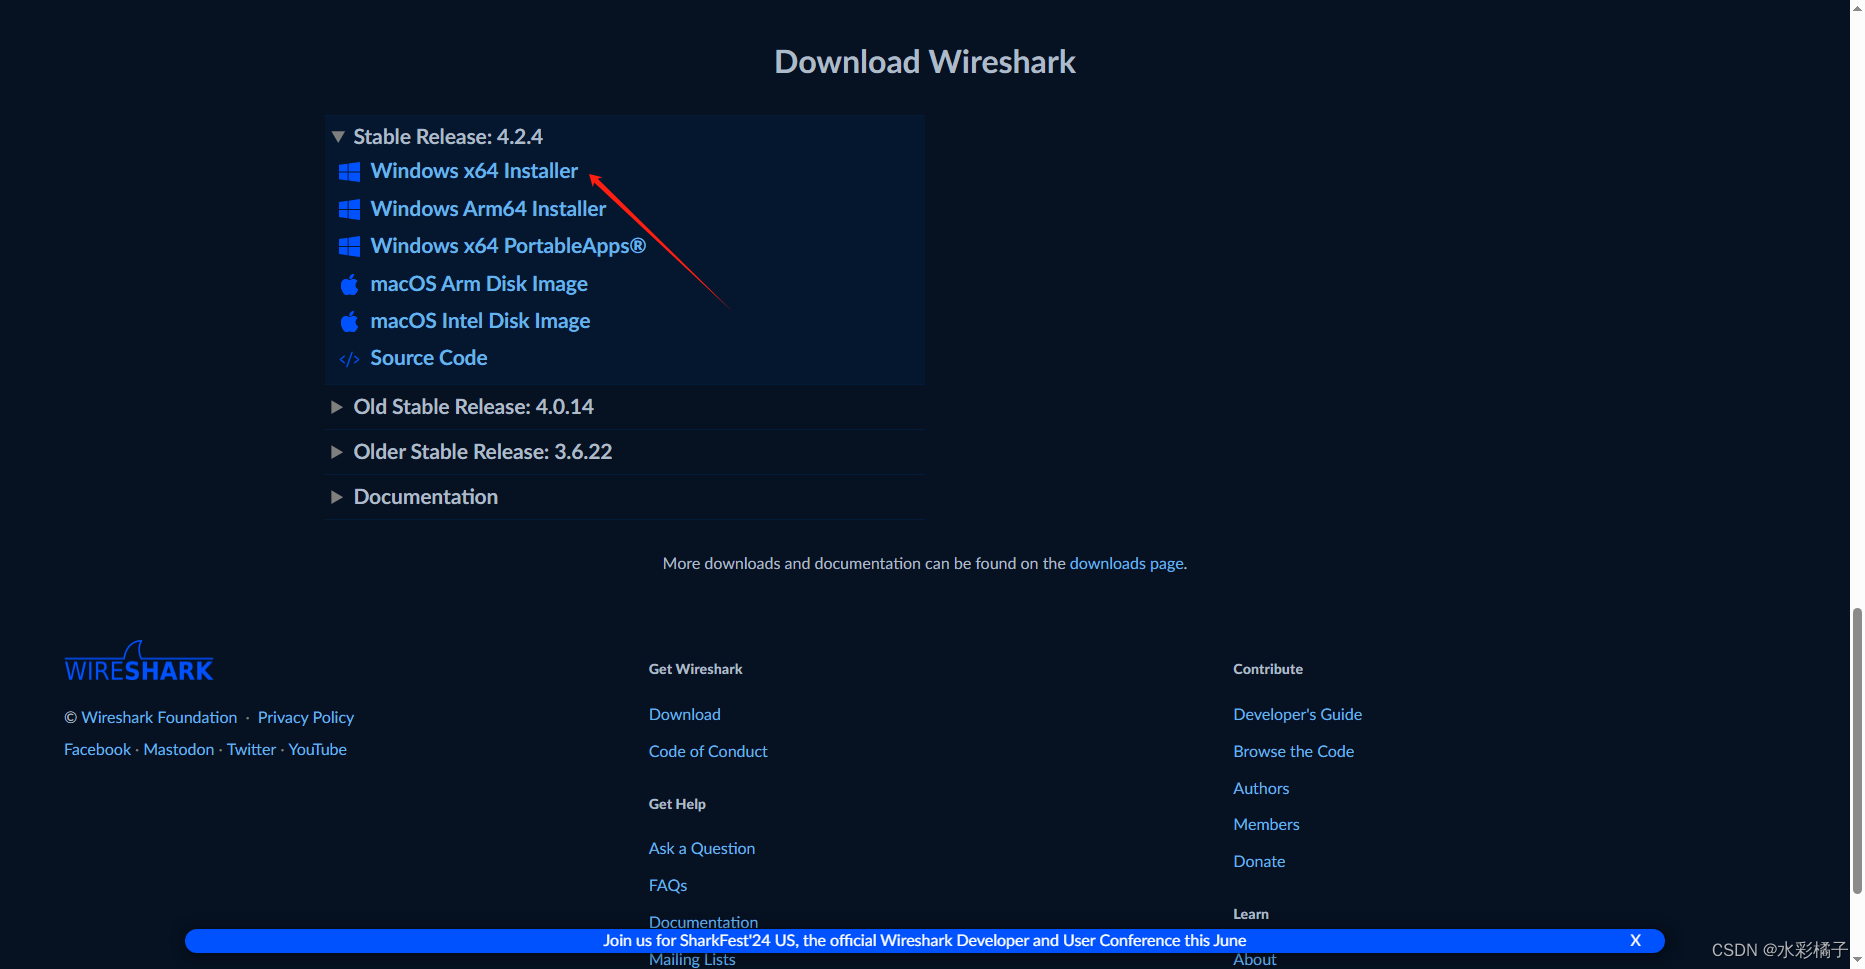Click the code brackets icon beside Source Code
Viewport: 1865px width, 969px height.
click(349, 359)
